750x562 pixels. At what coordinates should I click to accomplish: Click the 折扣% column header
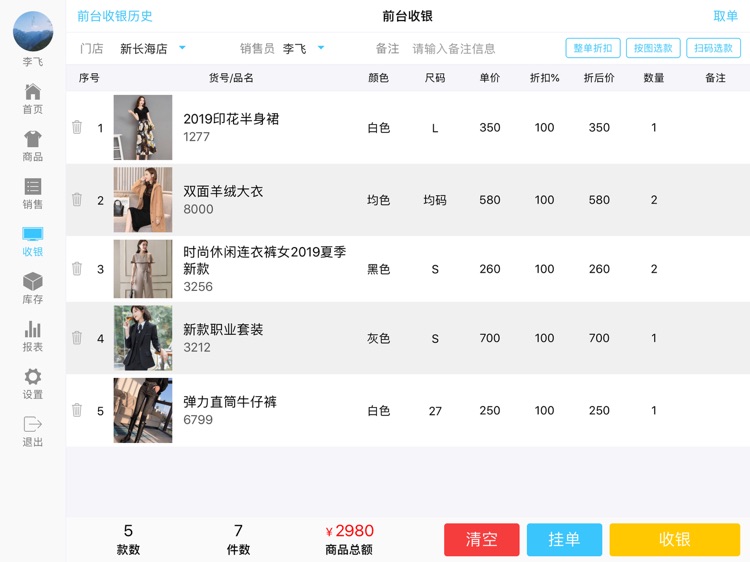(x=544, y=77)
